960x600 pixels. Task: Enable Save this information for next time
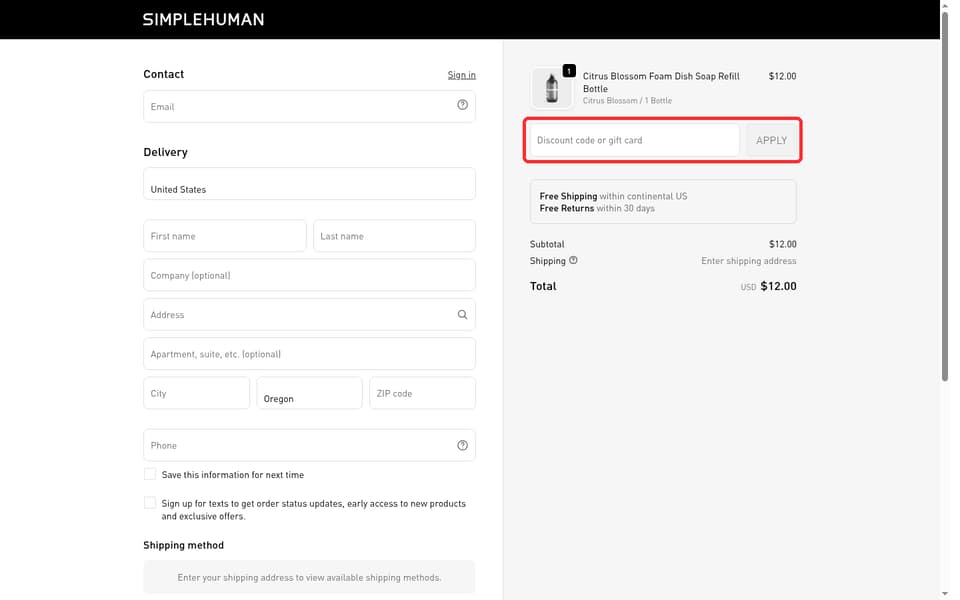pos(150,474)
